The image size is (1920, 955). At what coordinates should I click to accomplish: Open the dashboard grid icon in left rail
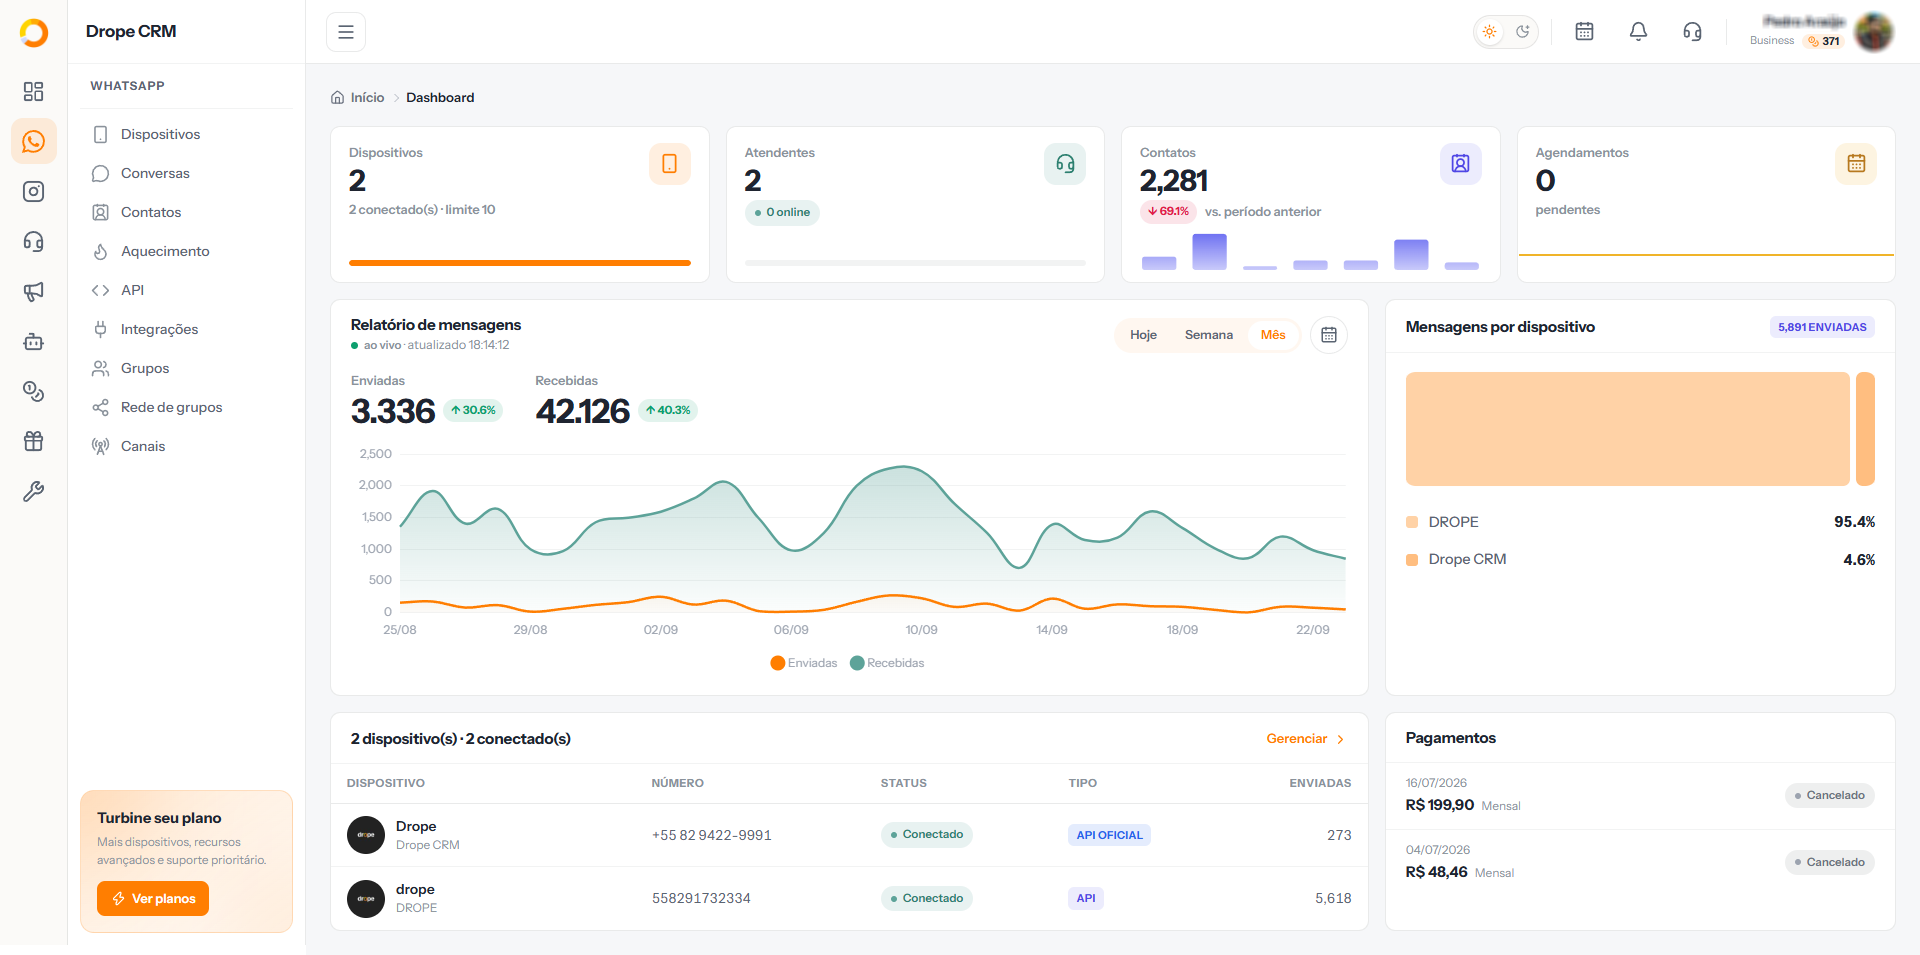pos(33,92)
